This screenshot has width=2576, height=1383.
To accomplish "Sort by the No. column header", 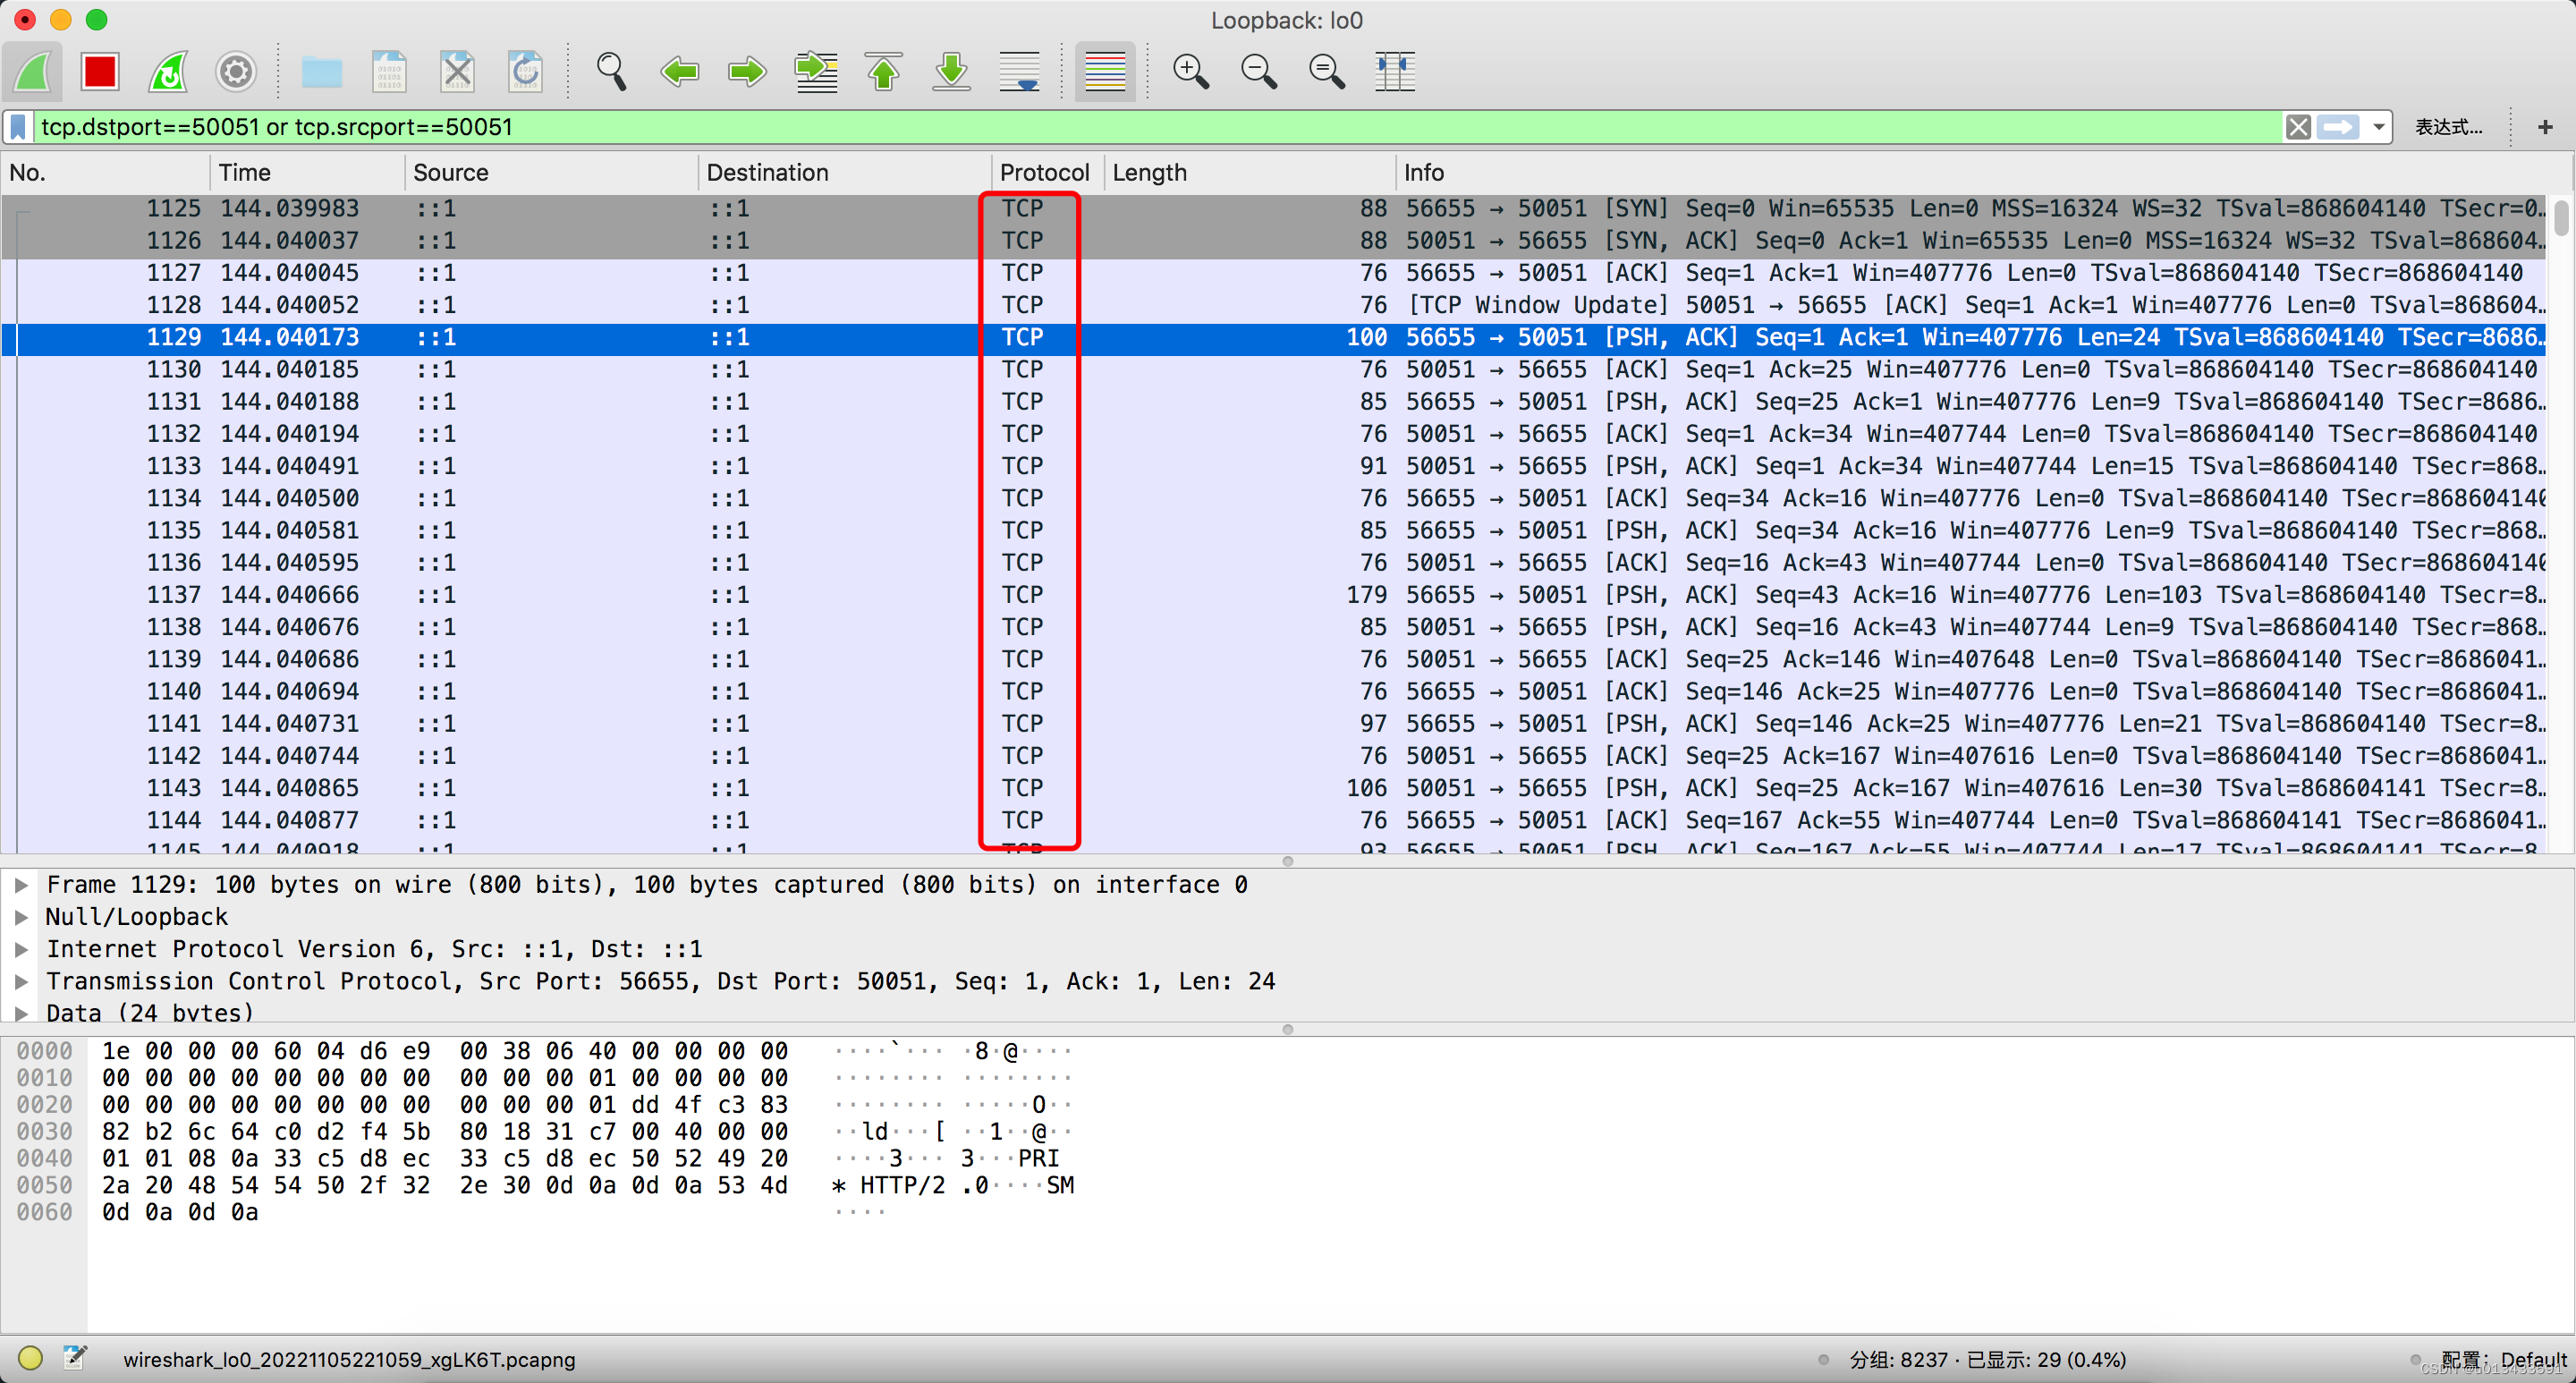I will click(x=105, y=173).
